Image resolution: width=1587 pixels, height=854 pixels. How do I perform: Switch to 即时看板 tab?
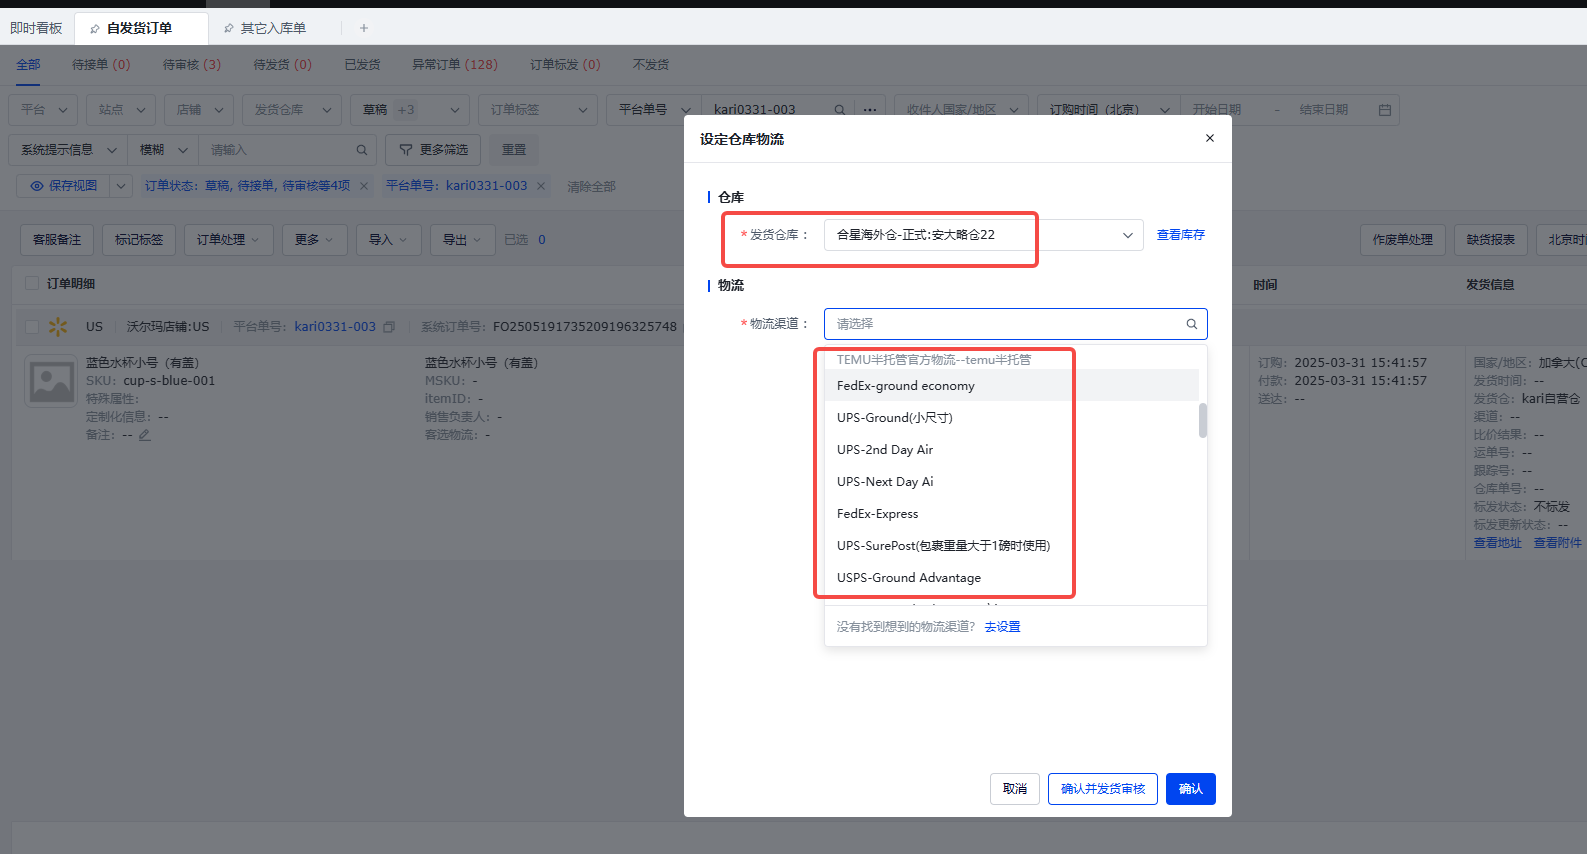click(36, 28)
